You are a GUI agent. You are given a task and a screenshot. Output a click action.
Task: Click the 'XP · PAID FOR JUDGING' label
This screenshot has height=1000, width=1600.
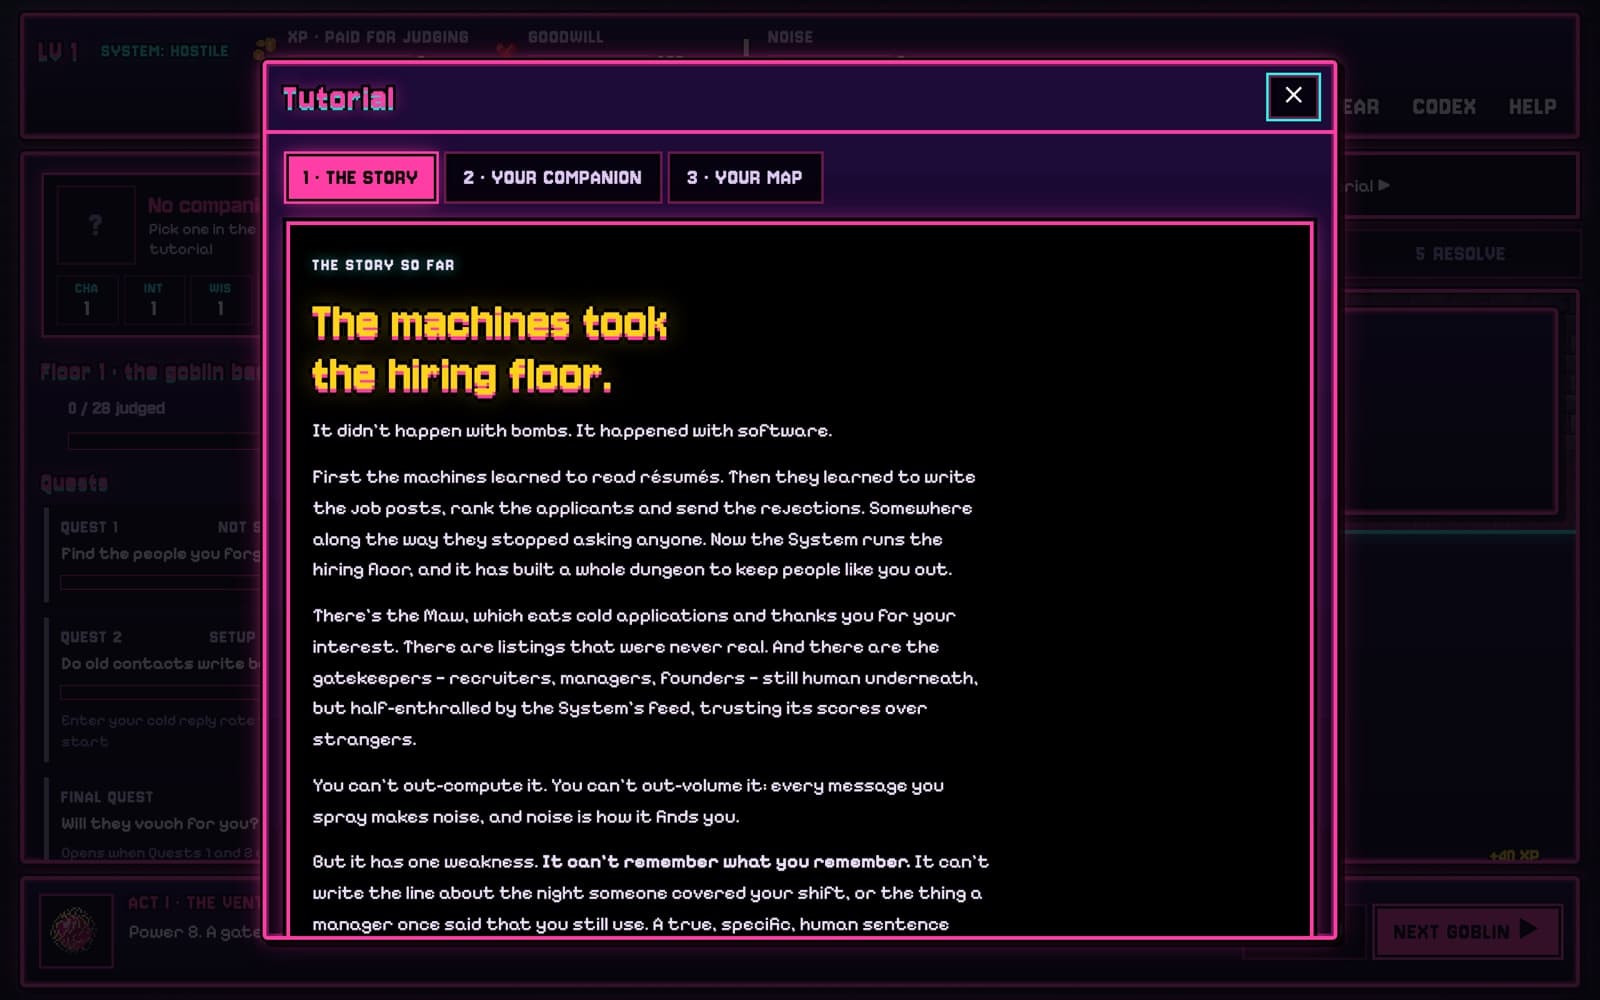(378, 37)
